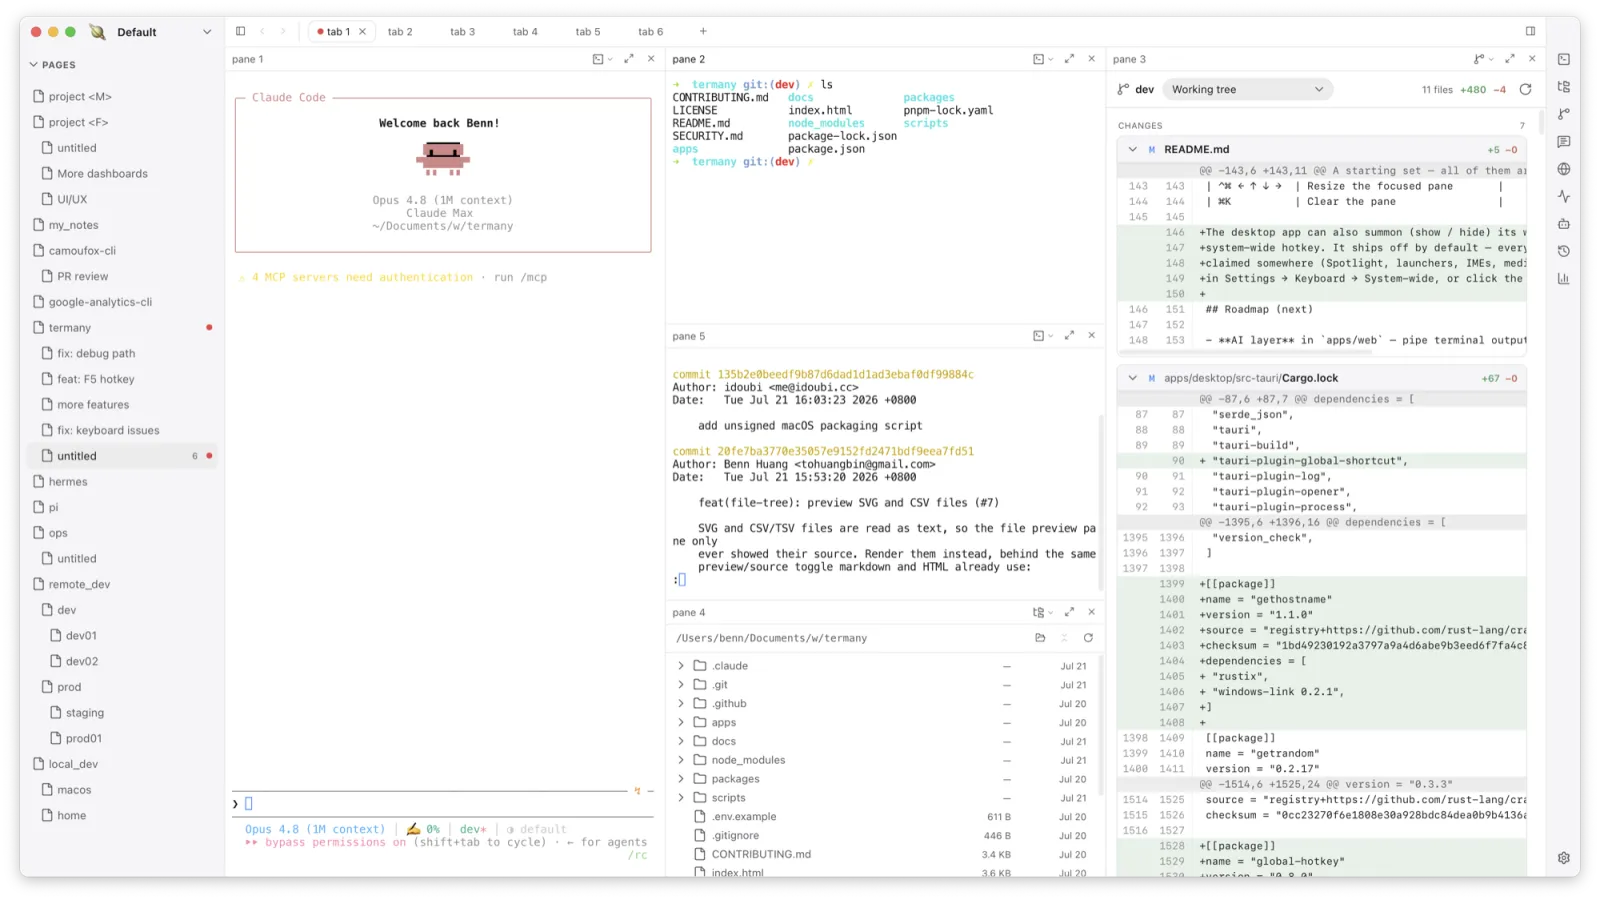Open the robot agent icon in right sidebar

1564,224
